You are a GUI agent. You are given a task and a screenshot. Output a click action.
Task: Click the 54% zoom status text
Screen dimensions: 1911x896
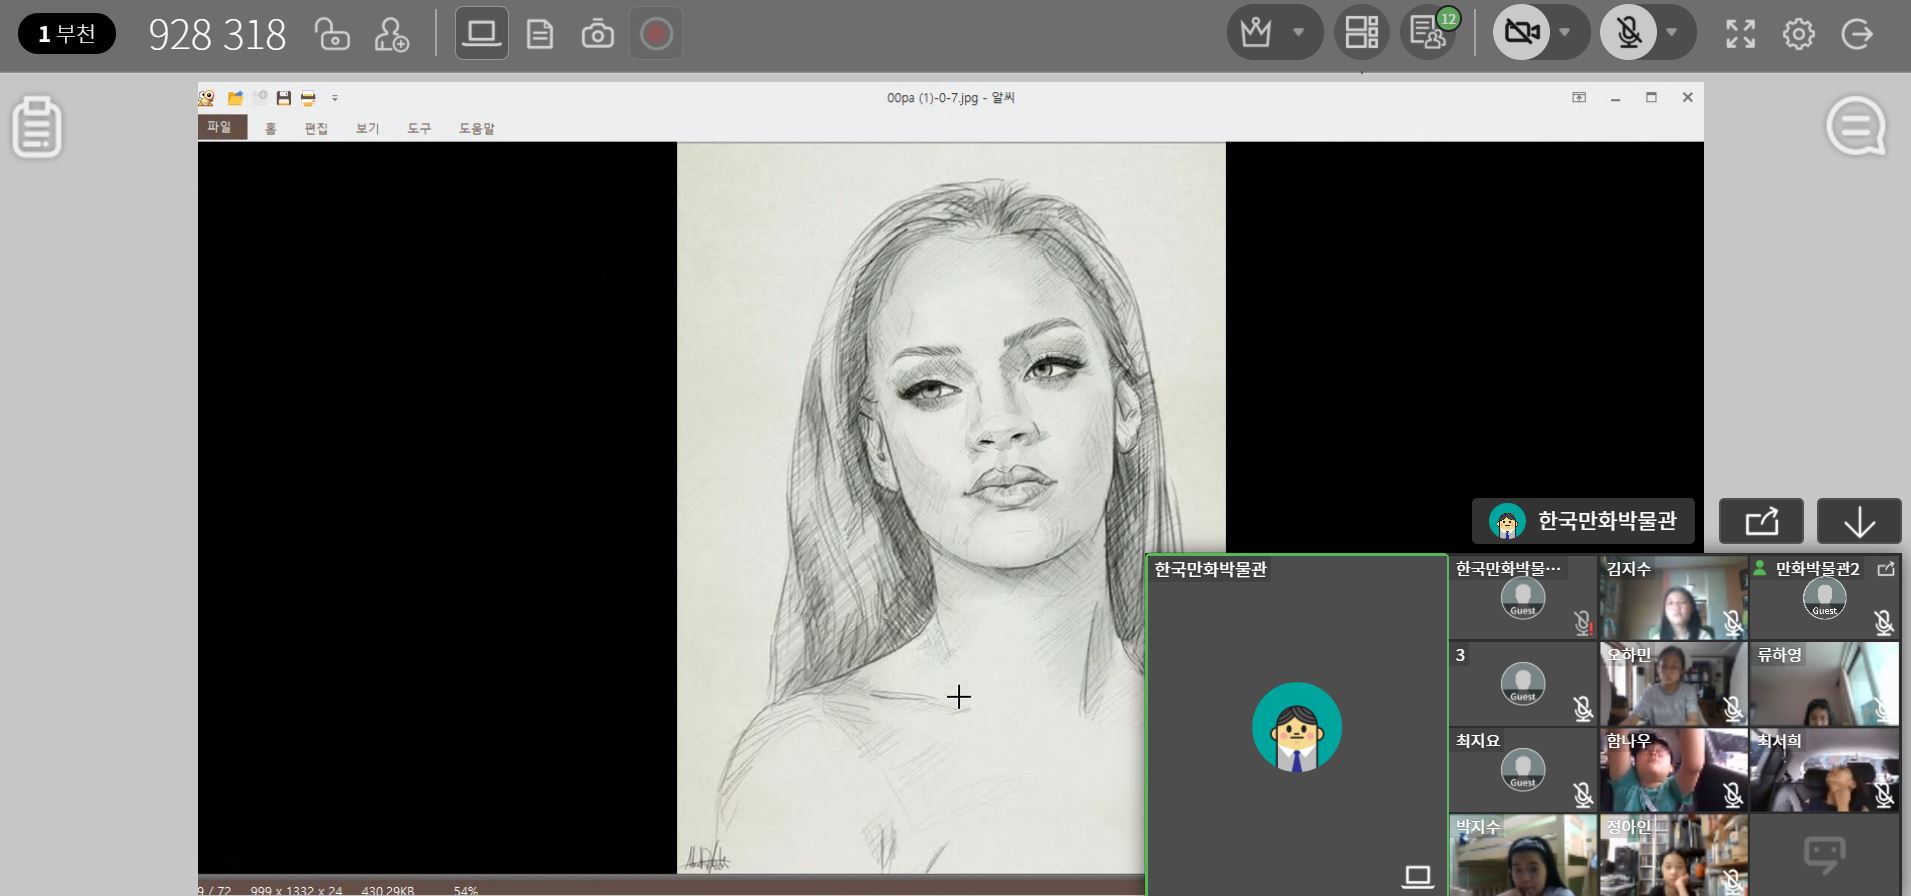click(x=466, y=890)
